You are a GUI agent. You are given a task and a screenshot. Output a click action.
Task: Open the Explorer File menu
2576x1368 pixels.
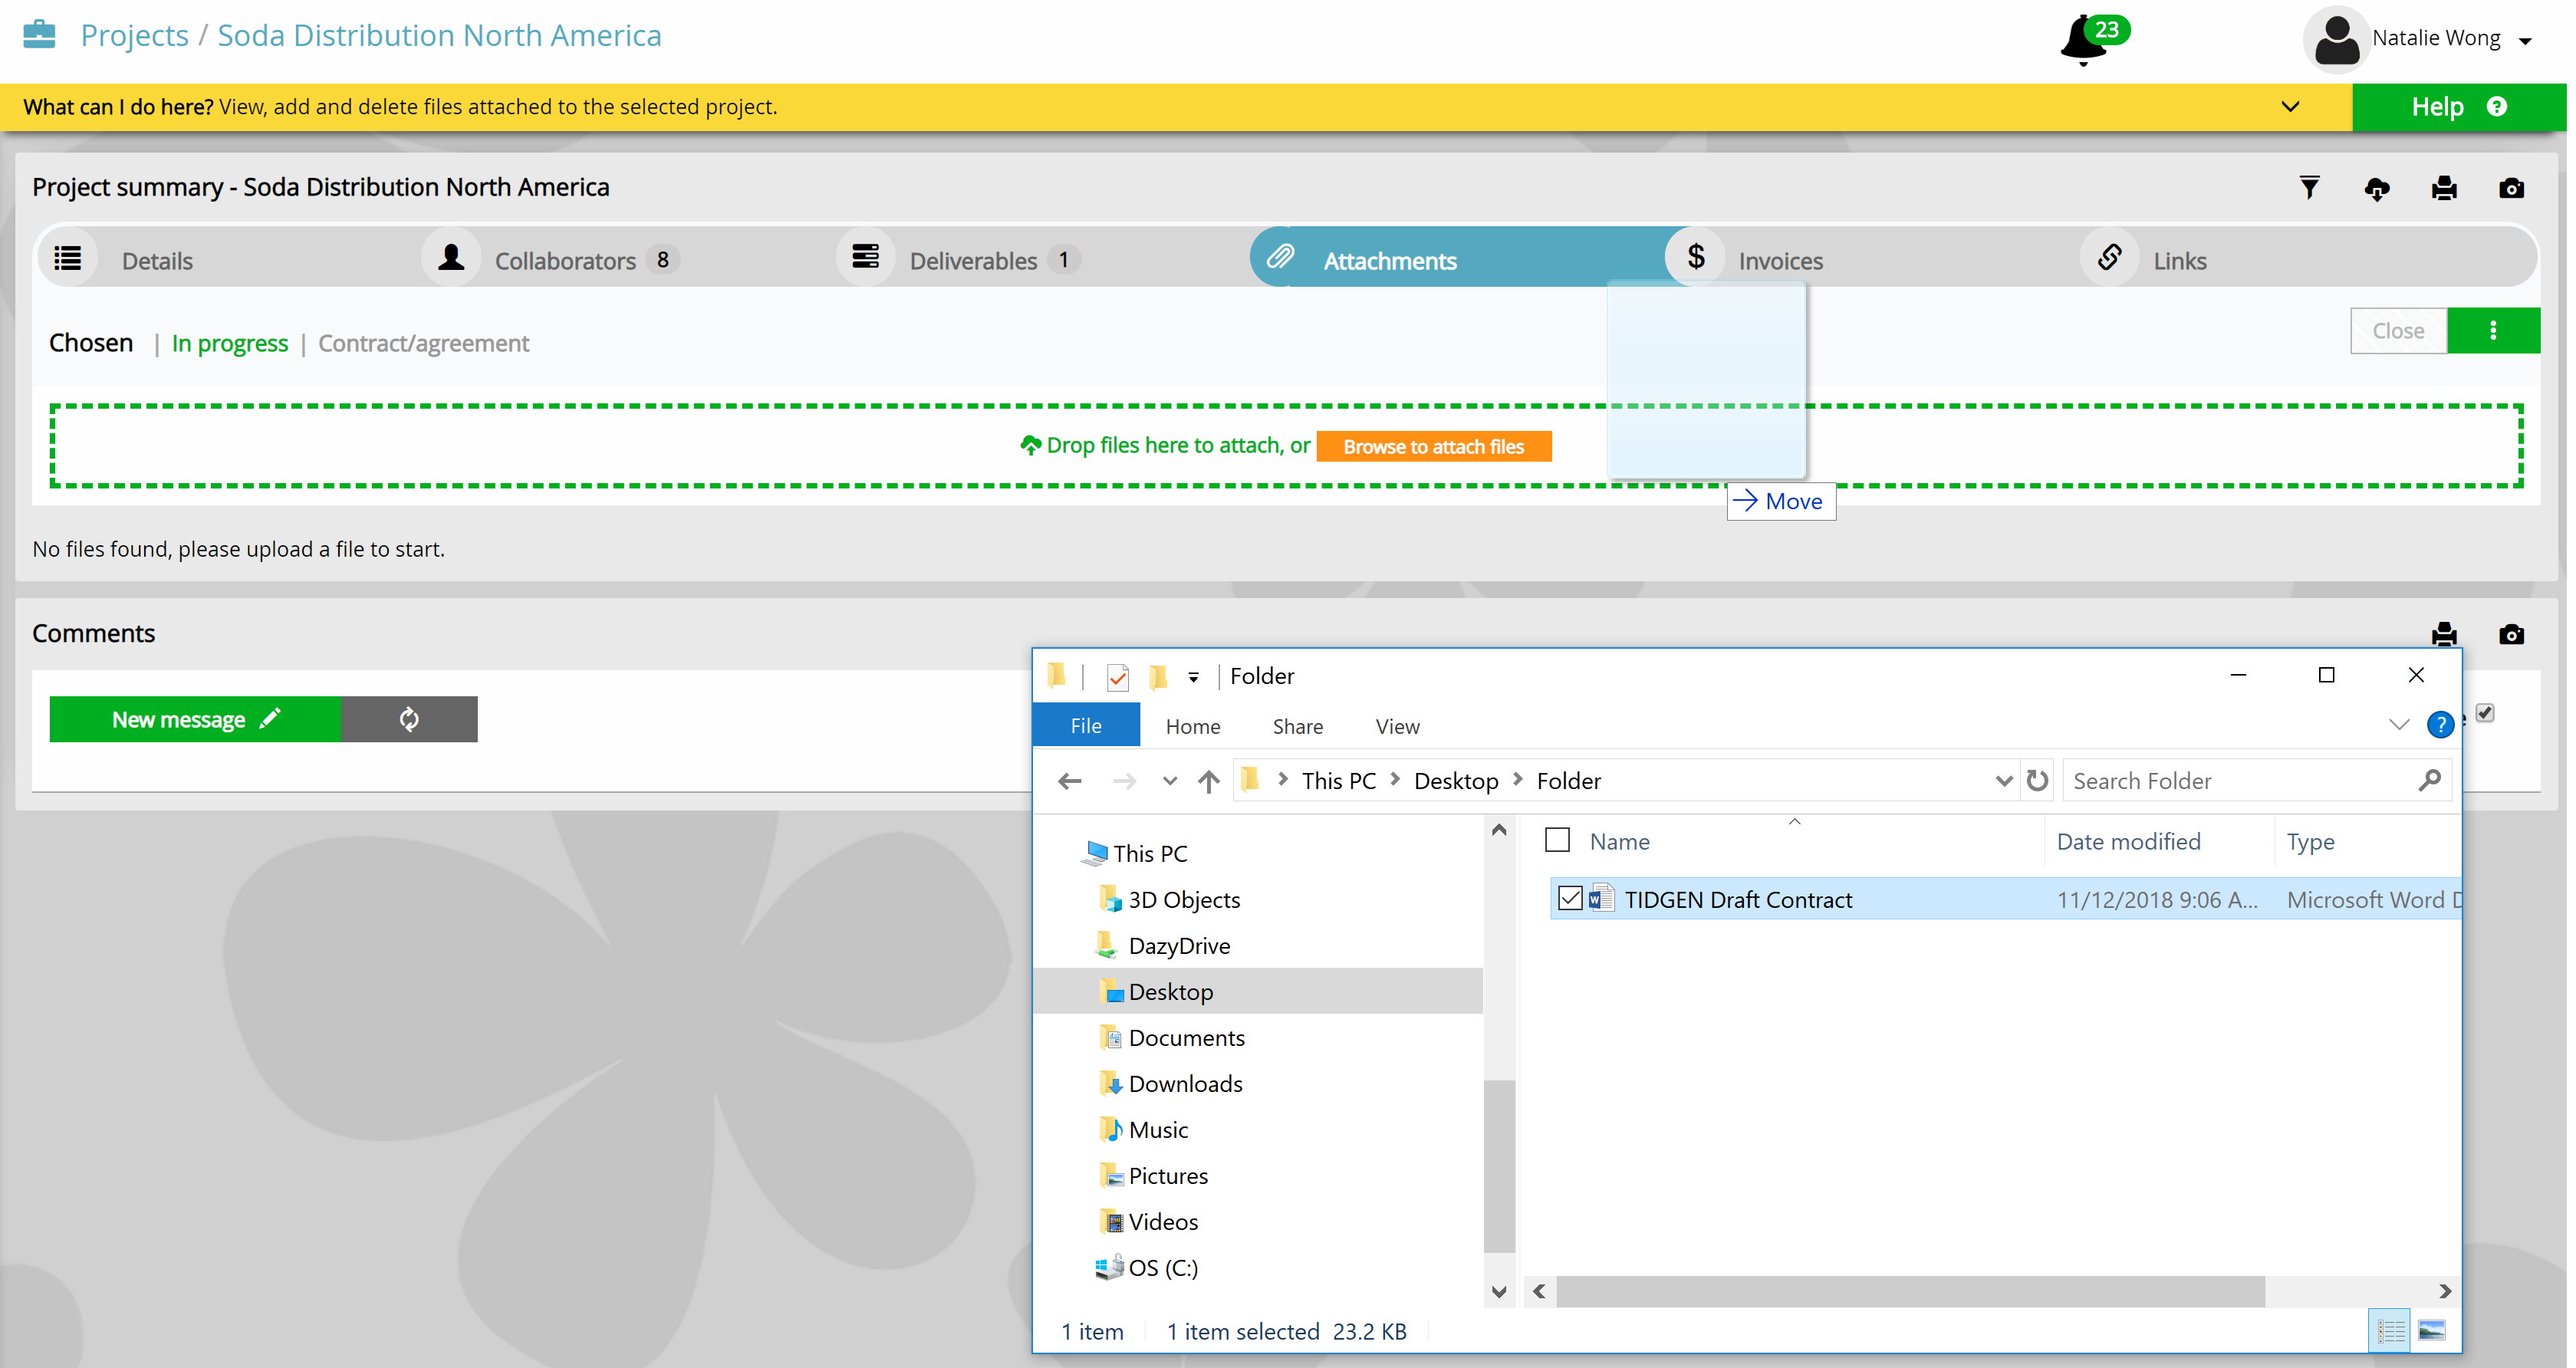1086,726
